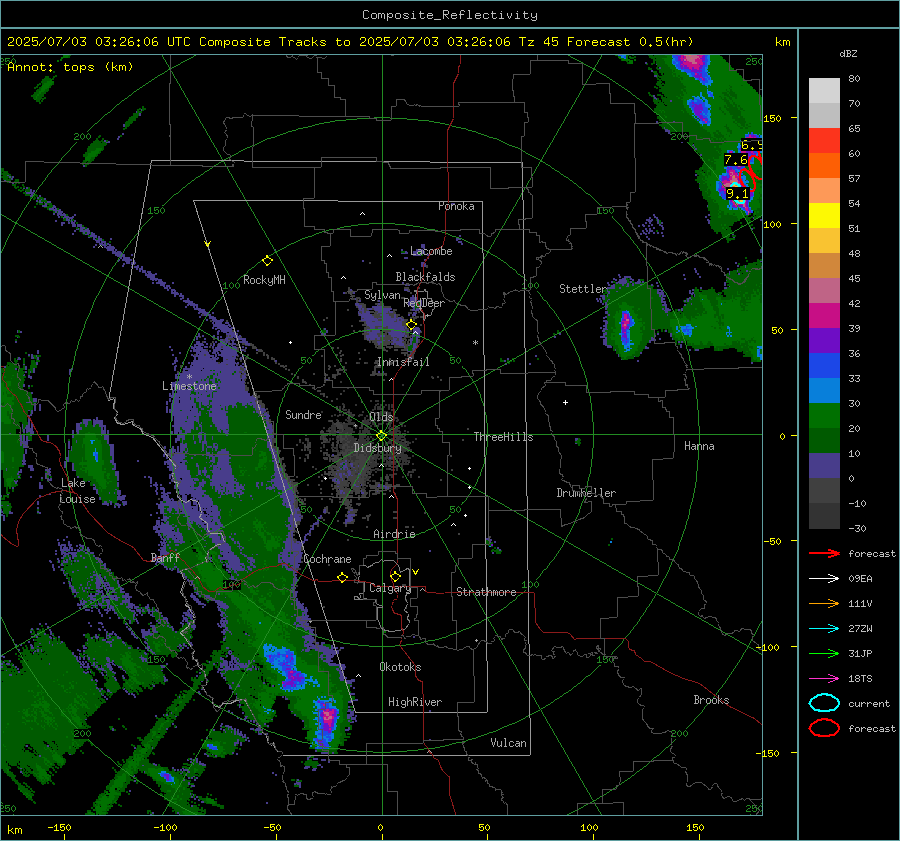Screen dimensions: 900x841
Task: Select the orange 111V arrow legend icon
Action: pos(824,603)
